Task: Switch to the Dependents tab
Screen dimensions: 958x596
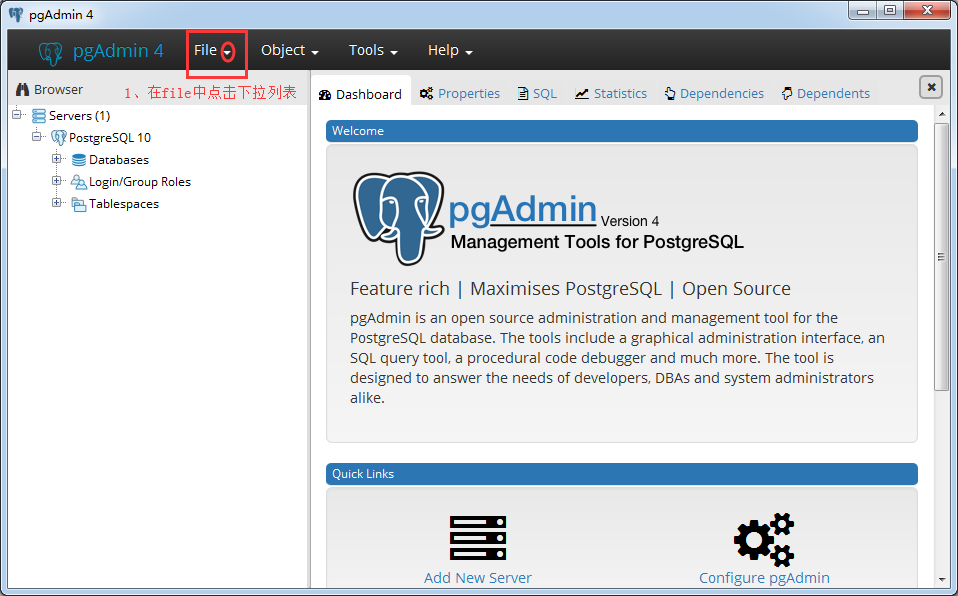Action: pyautogui.click(x=825, y=94)
